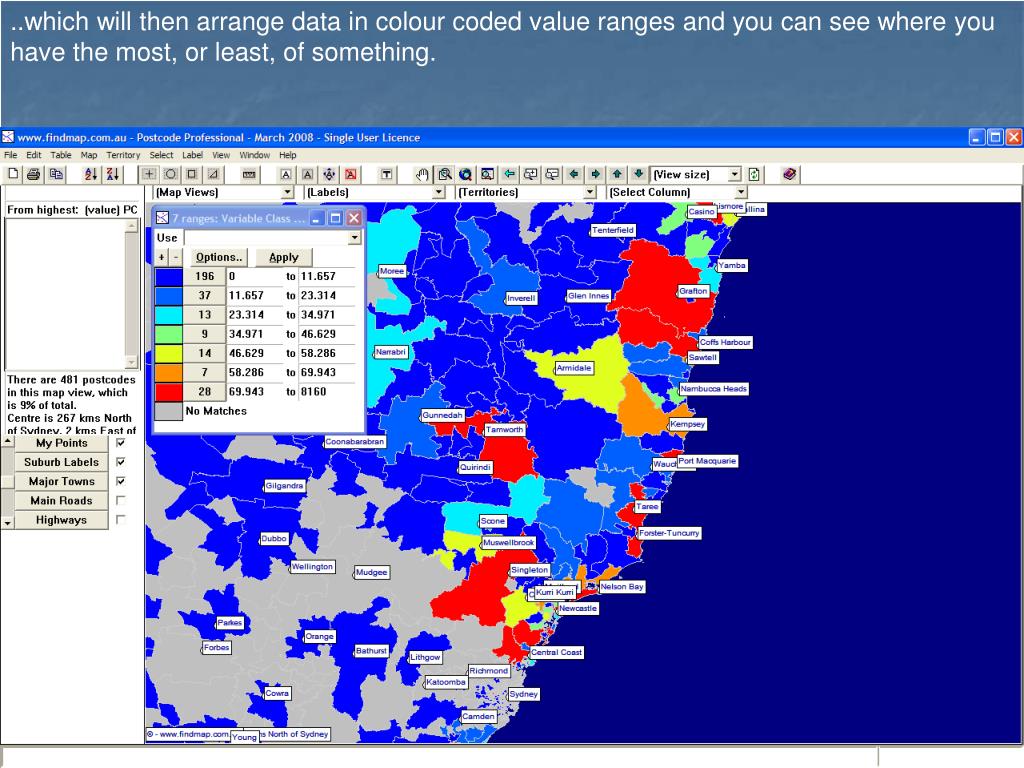
Task: Click the Highways layer button
Action: point(61,520)
